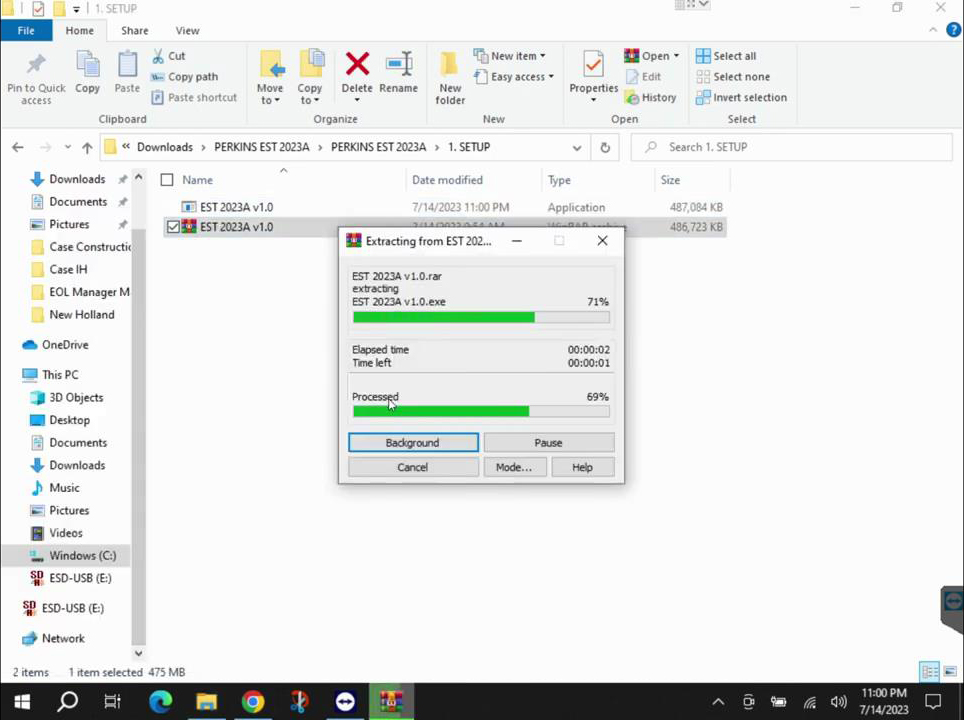Switch to the Home ribbon tab
Screen dimensions: 964x720
pyautogui.click(x=80, y=30)
